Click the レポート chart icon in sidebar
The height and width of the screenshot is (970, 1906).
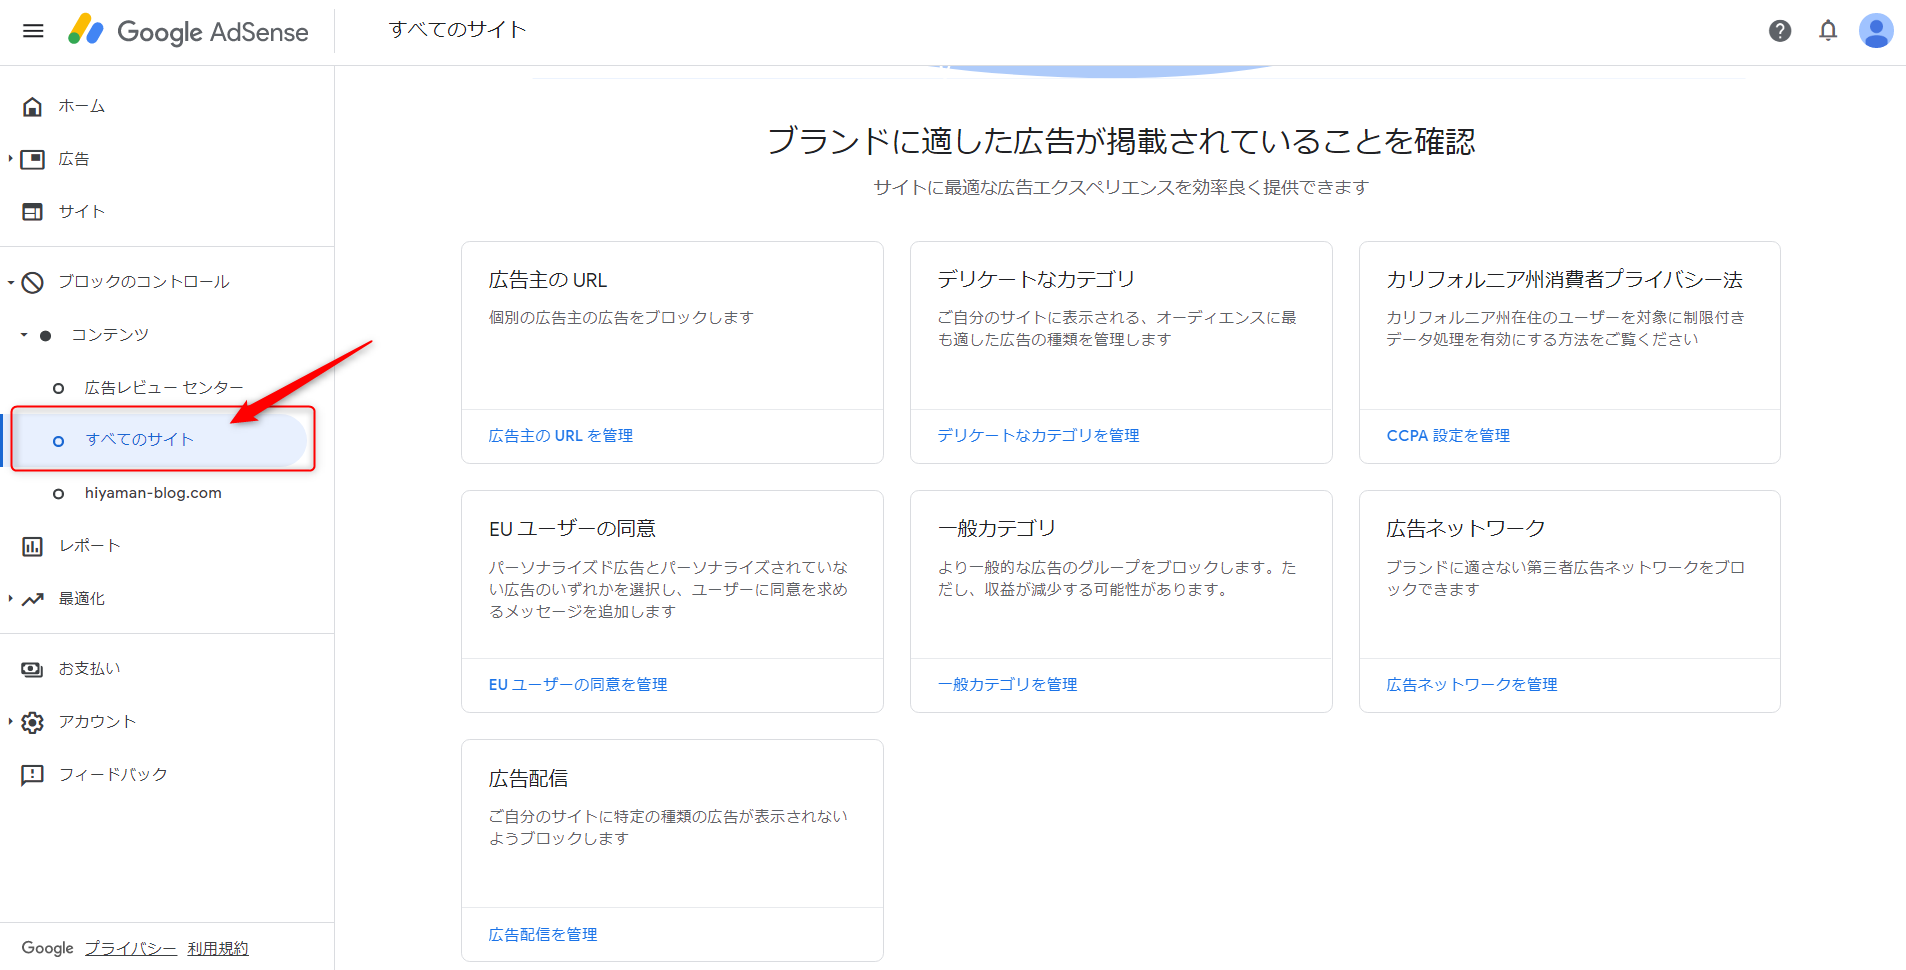(x=33, y=546)
